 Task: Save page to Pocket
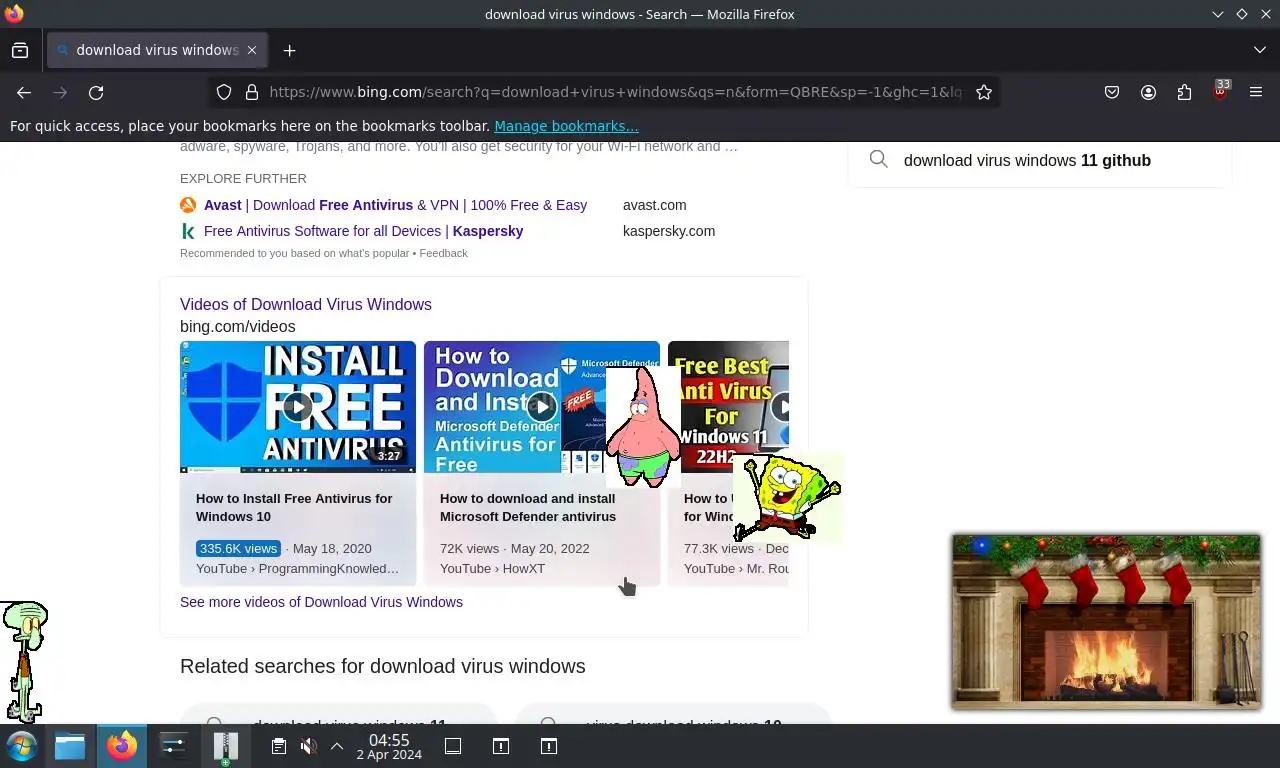coord(1112,92)
